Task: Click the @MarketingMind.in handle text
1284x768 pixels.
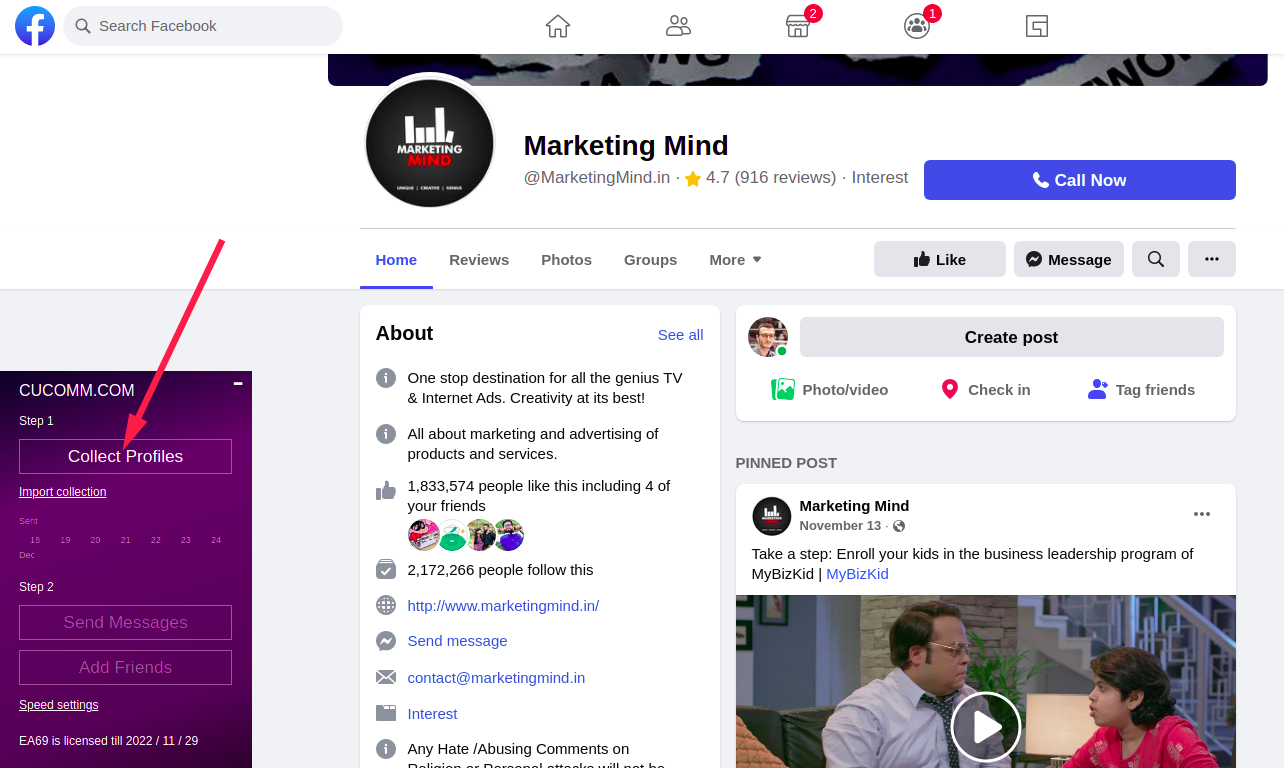Action: pos(597,178)
